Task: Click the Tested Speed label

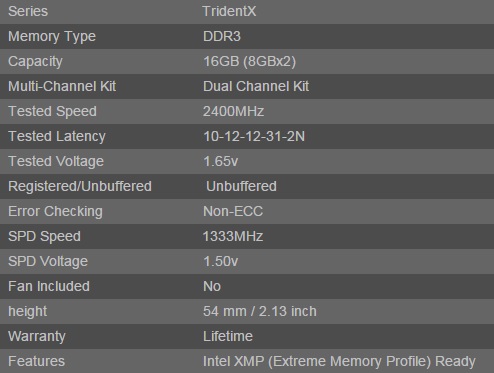Action: click(52, 112)
